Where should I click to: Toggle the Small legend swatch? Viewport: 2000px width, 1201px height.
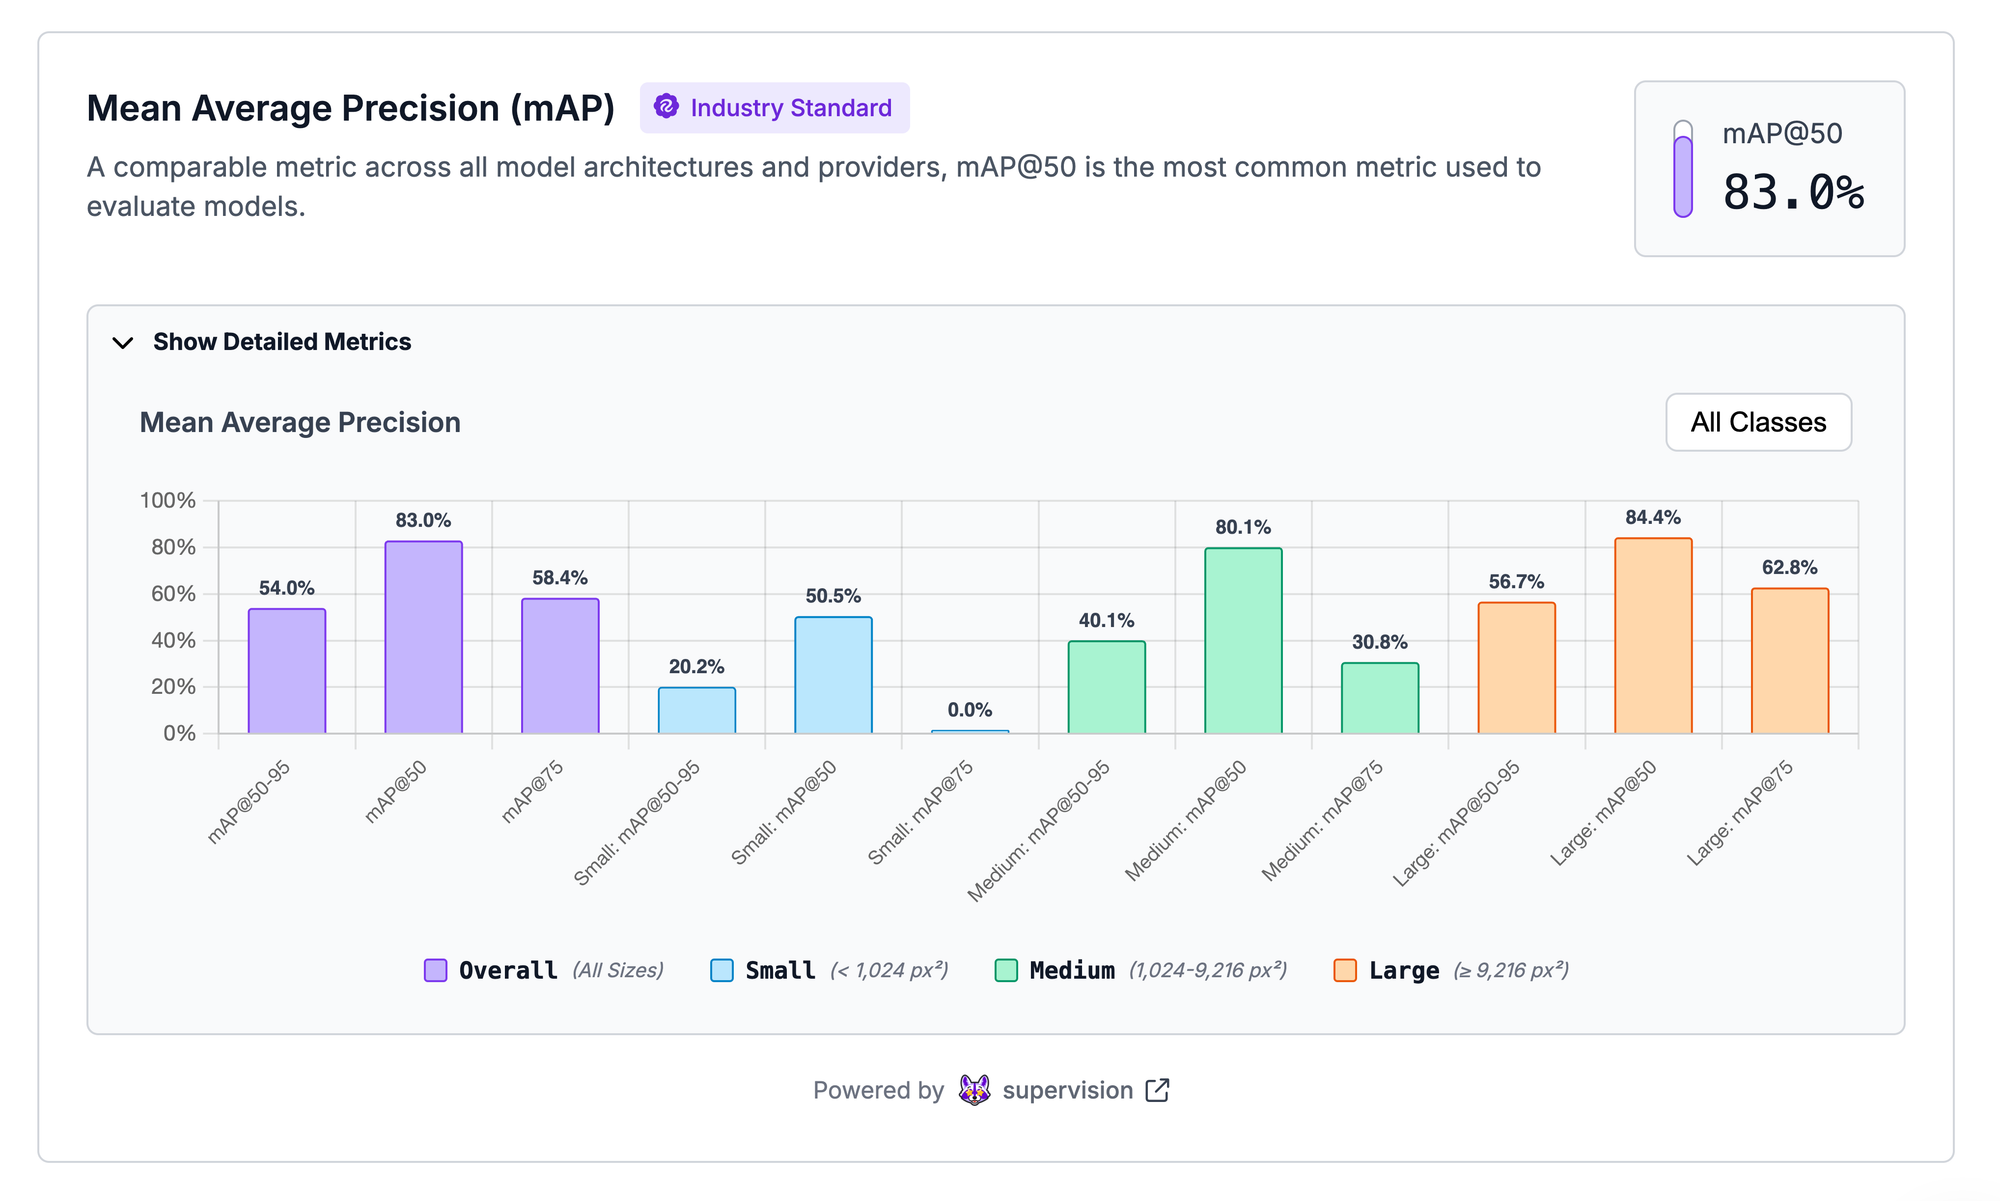[722, 970]
